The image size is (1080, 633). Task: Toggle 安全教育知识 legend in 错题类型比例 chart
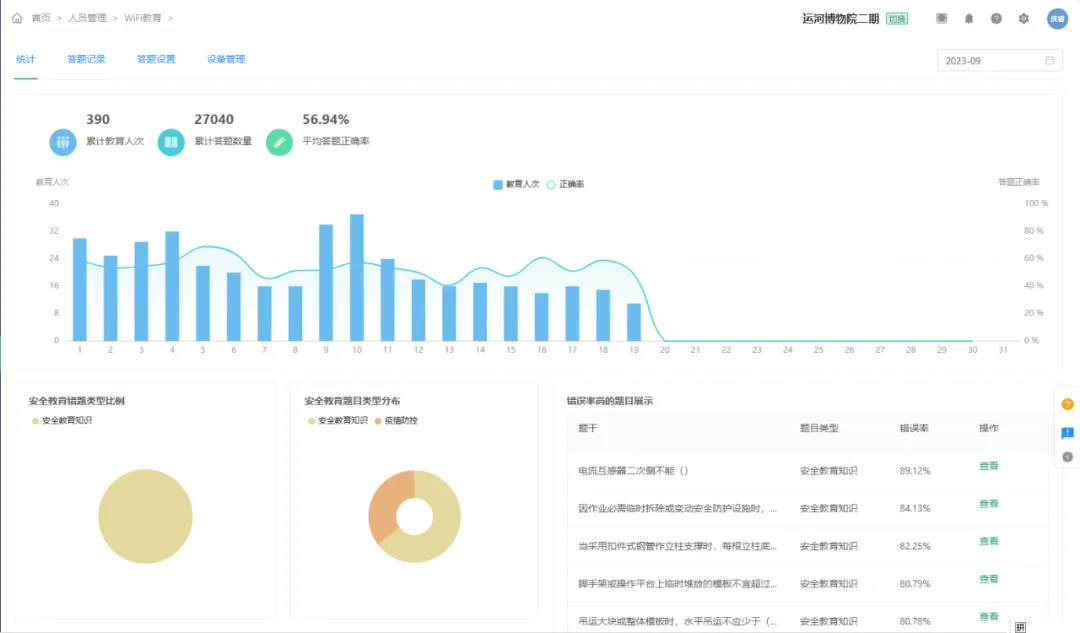pos(61,421)
